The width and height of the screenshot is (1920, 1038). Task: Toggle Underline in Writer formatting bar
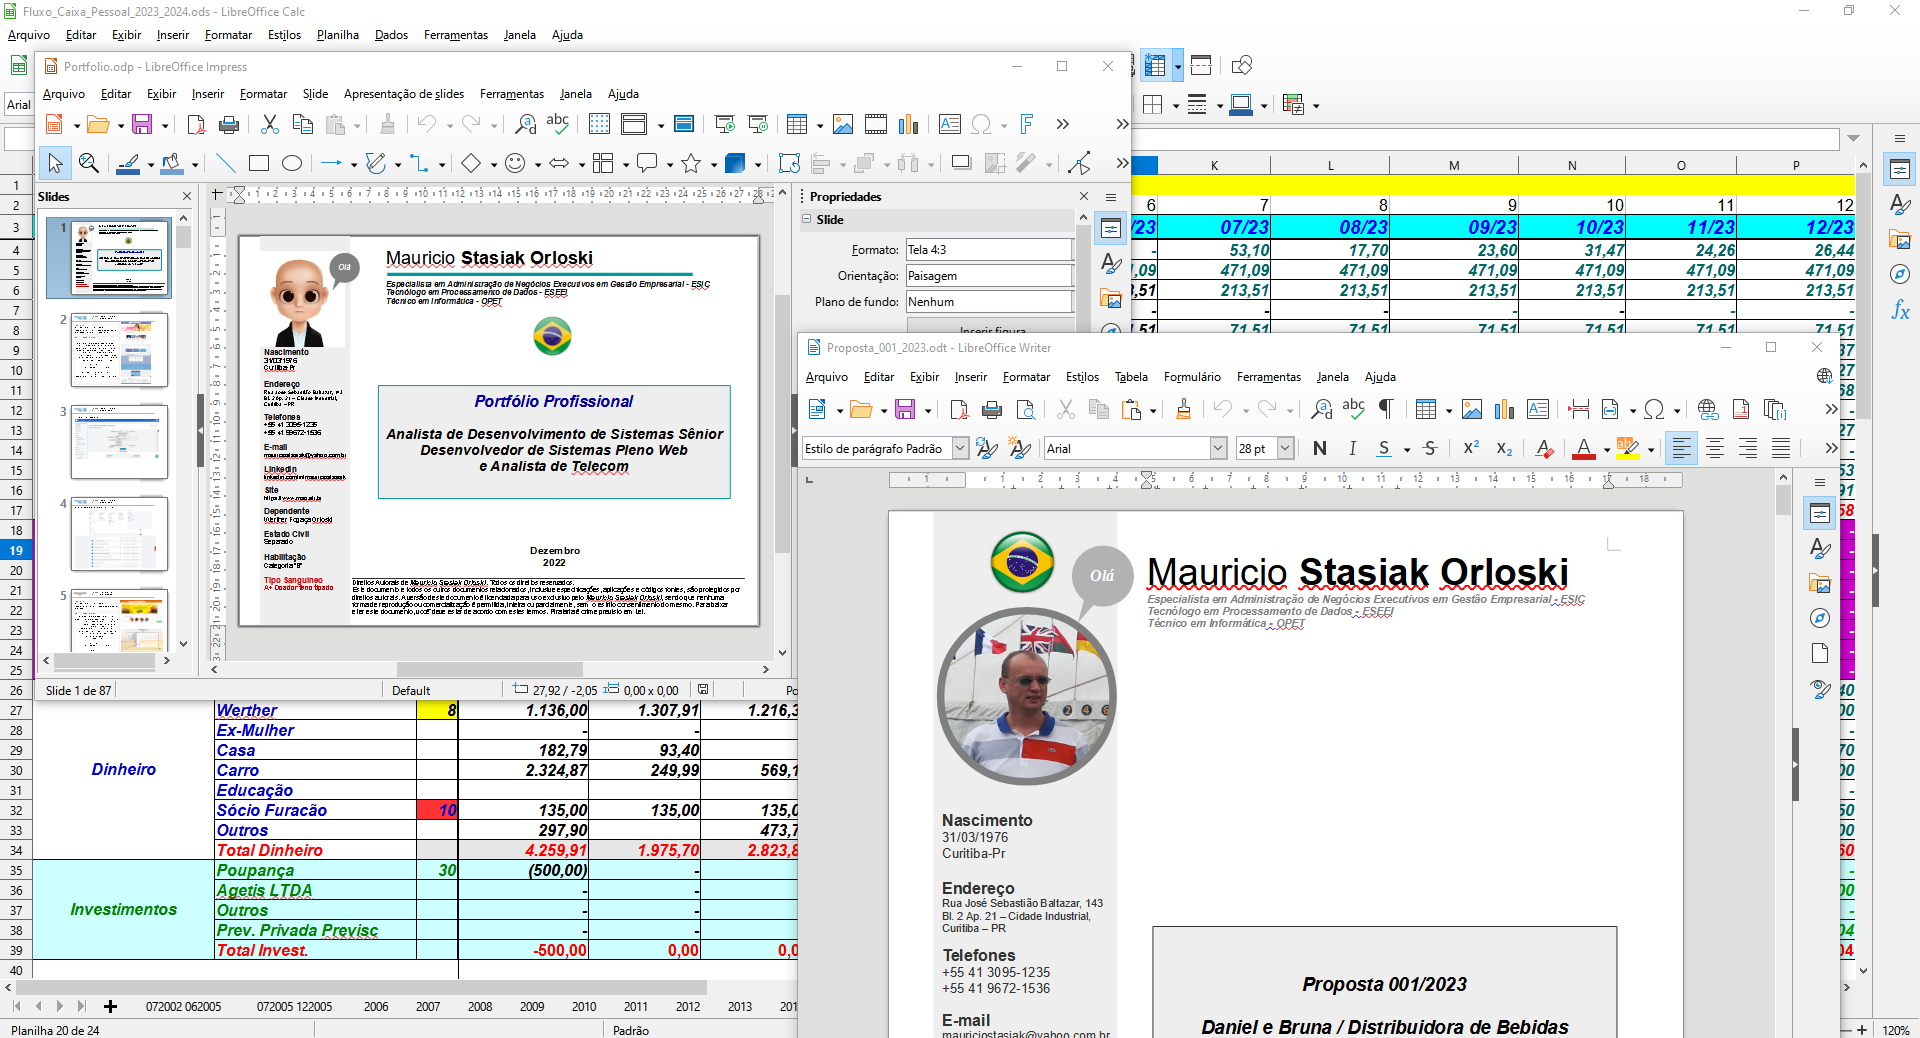[1384, 449]
